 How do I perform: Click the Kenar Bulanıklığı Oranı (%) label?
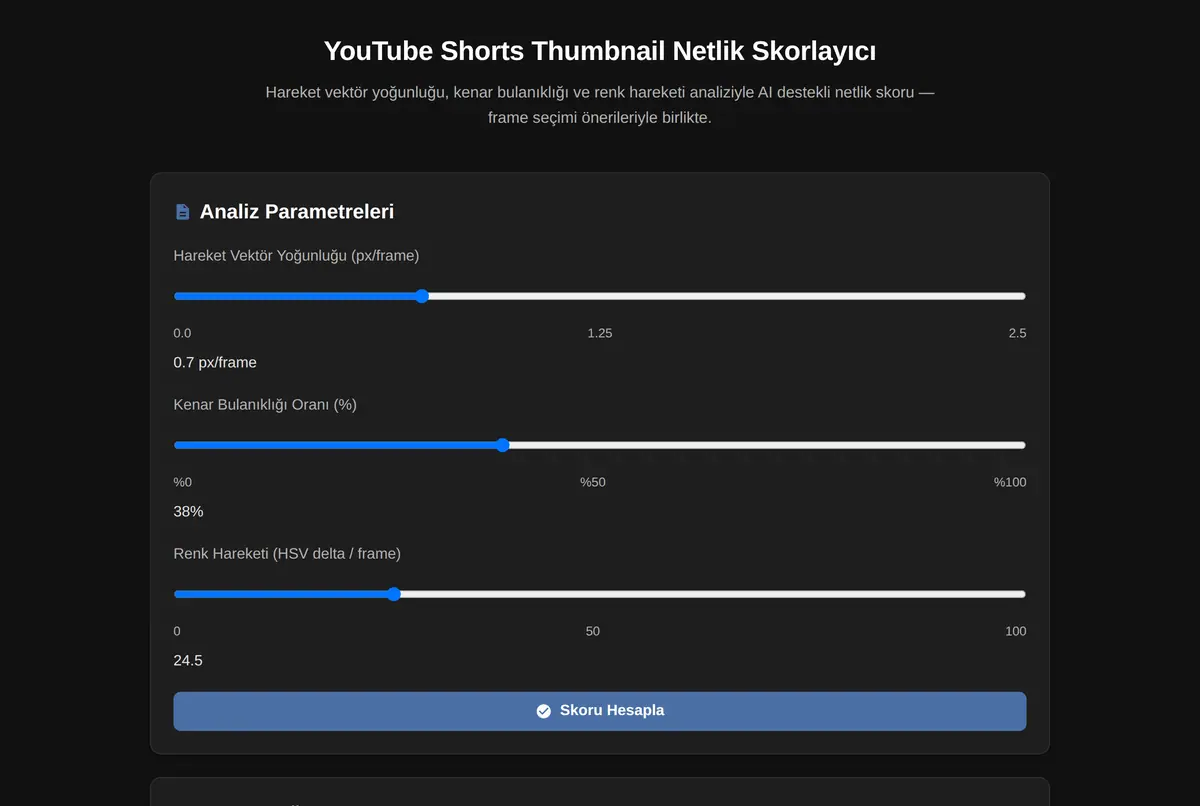pos(265,405)
